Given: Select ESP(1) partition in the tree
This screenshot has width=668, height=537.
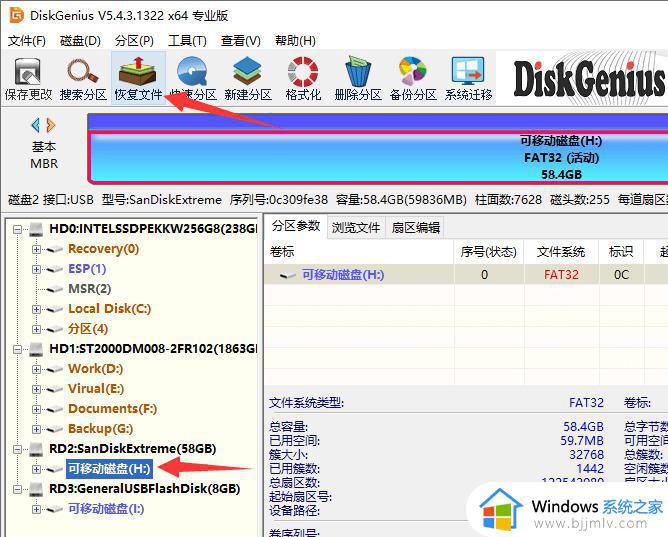Looking at the screenshot, I should click(x=87, y=269).
